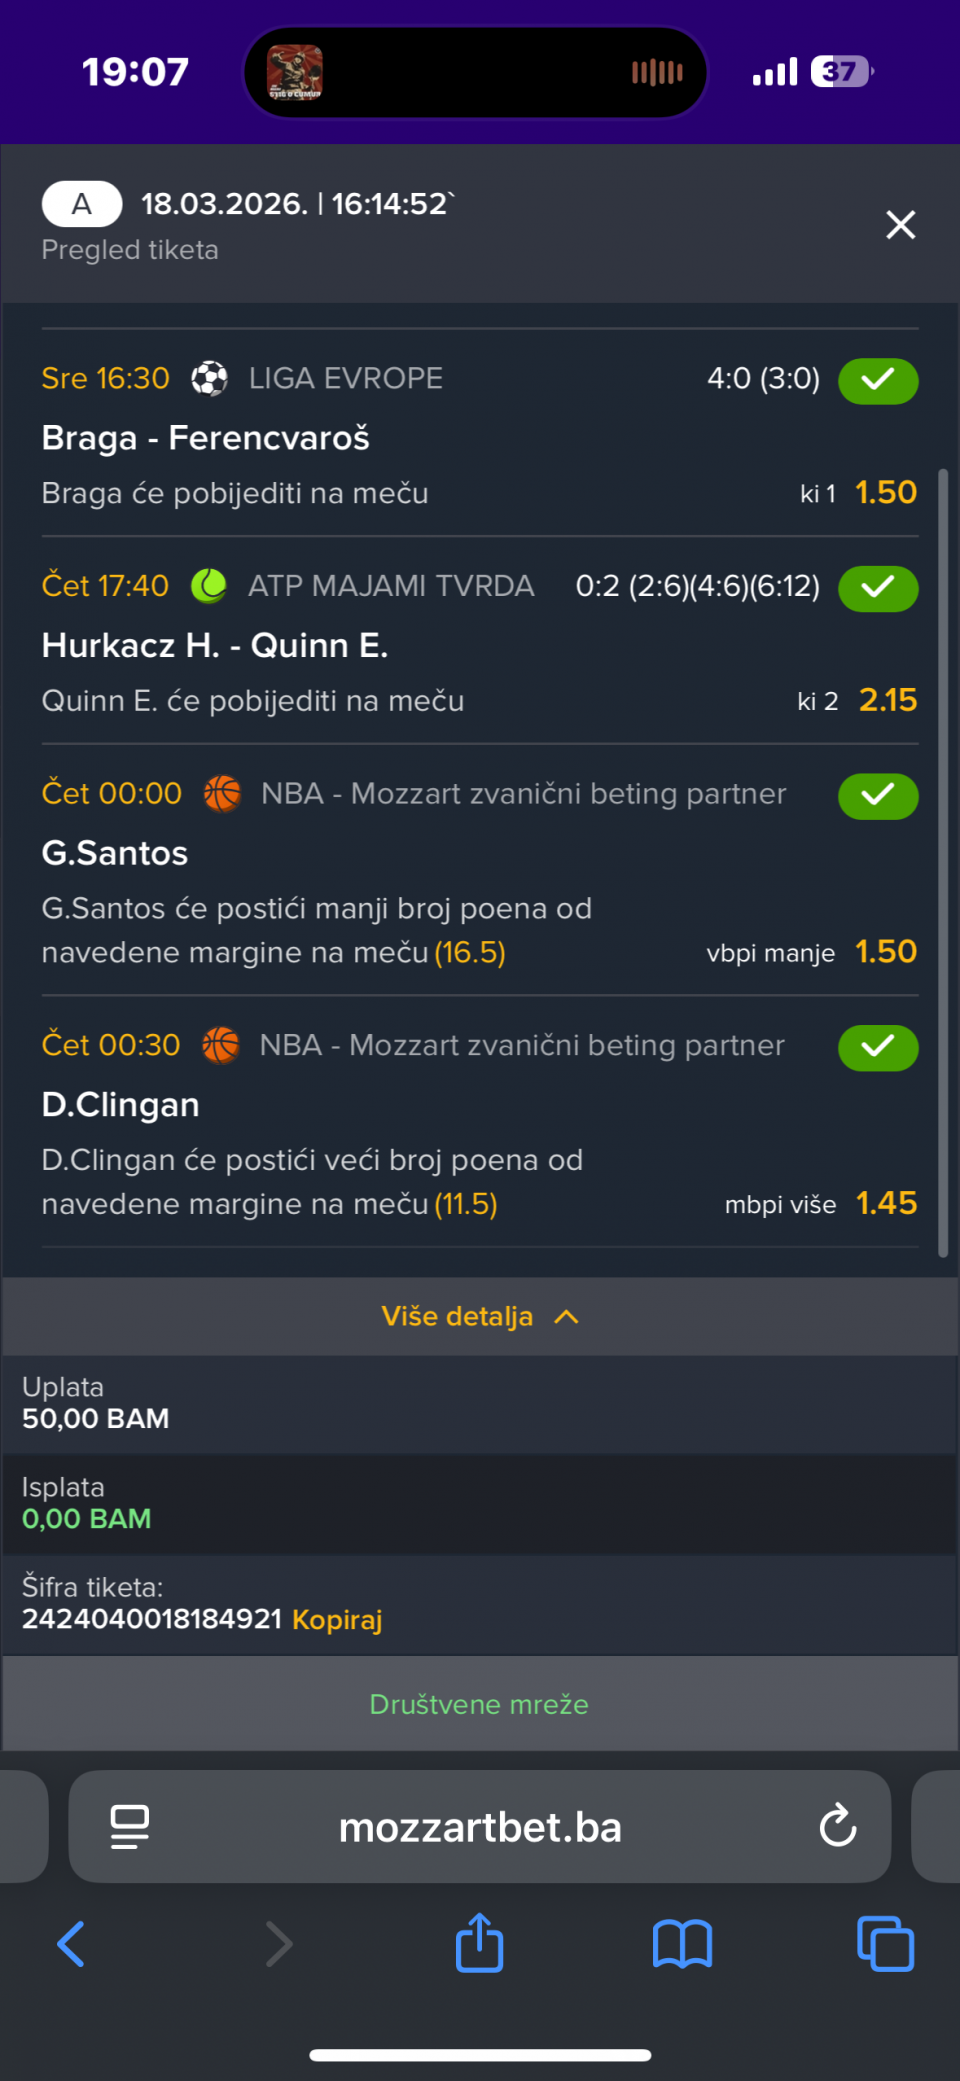960x2081 pixels.
Task: Click the ticket list scrollbar
Action: pyautogui.click(x=942, y=860)
